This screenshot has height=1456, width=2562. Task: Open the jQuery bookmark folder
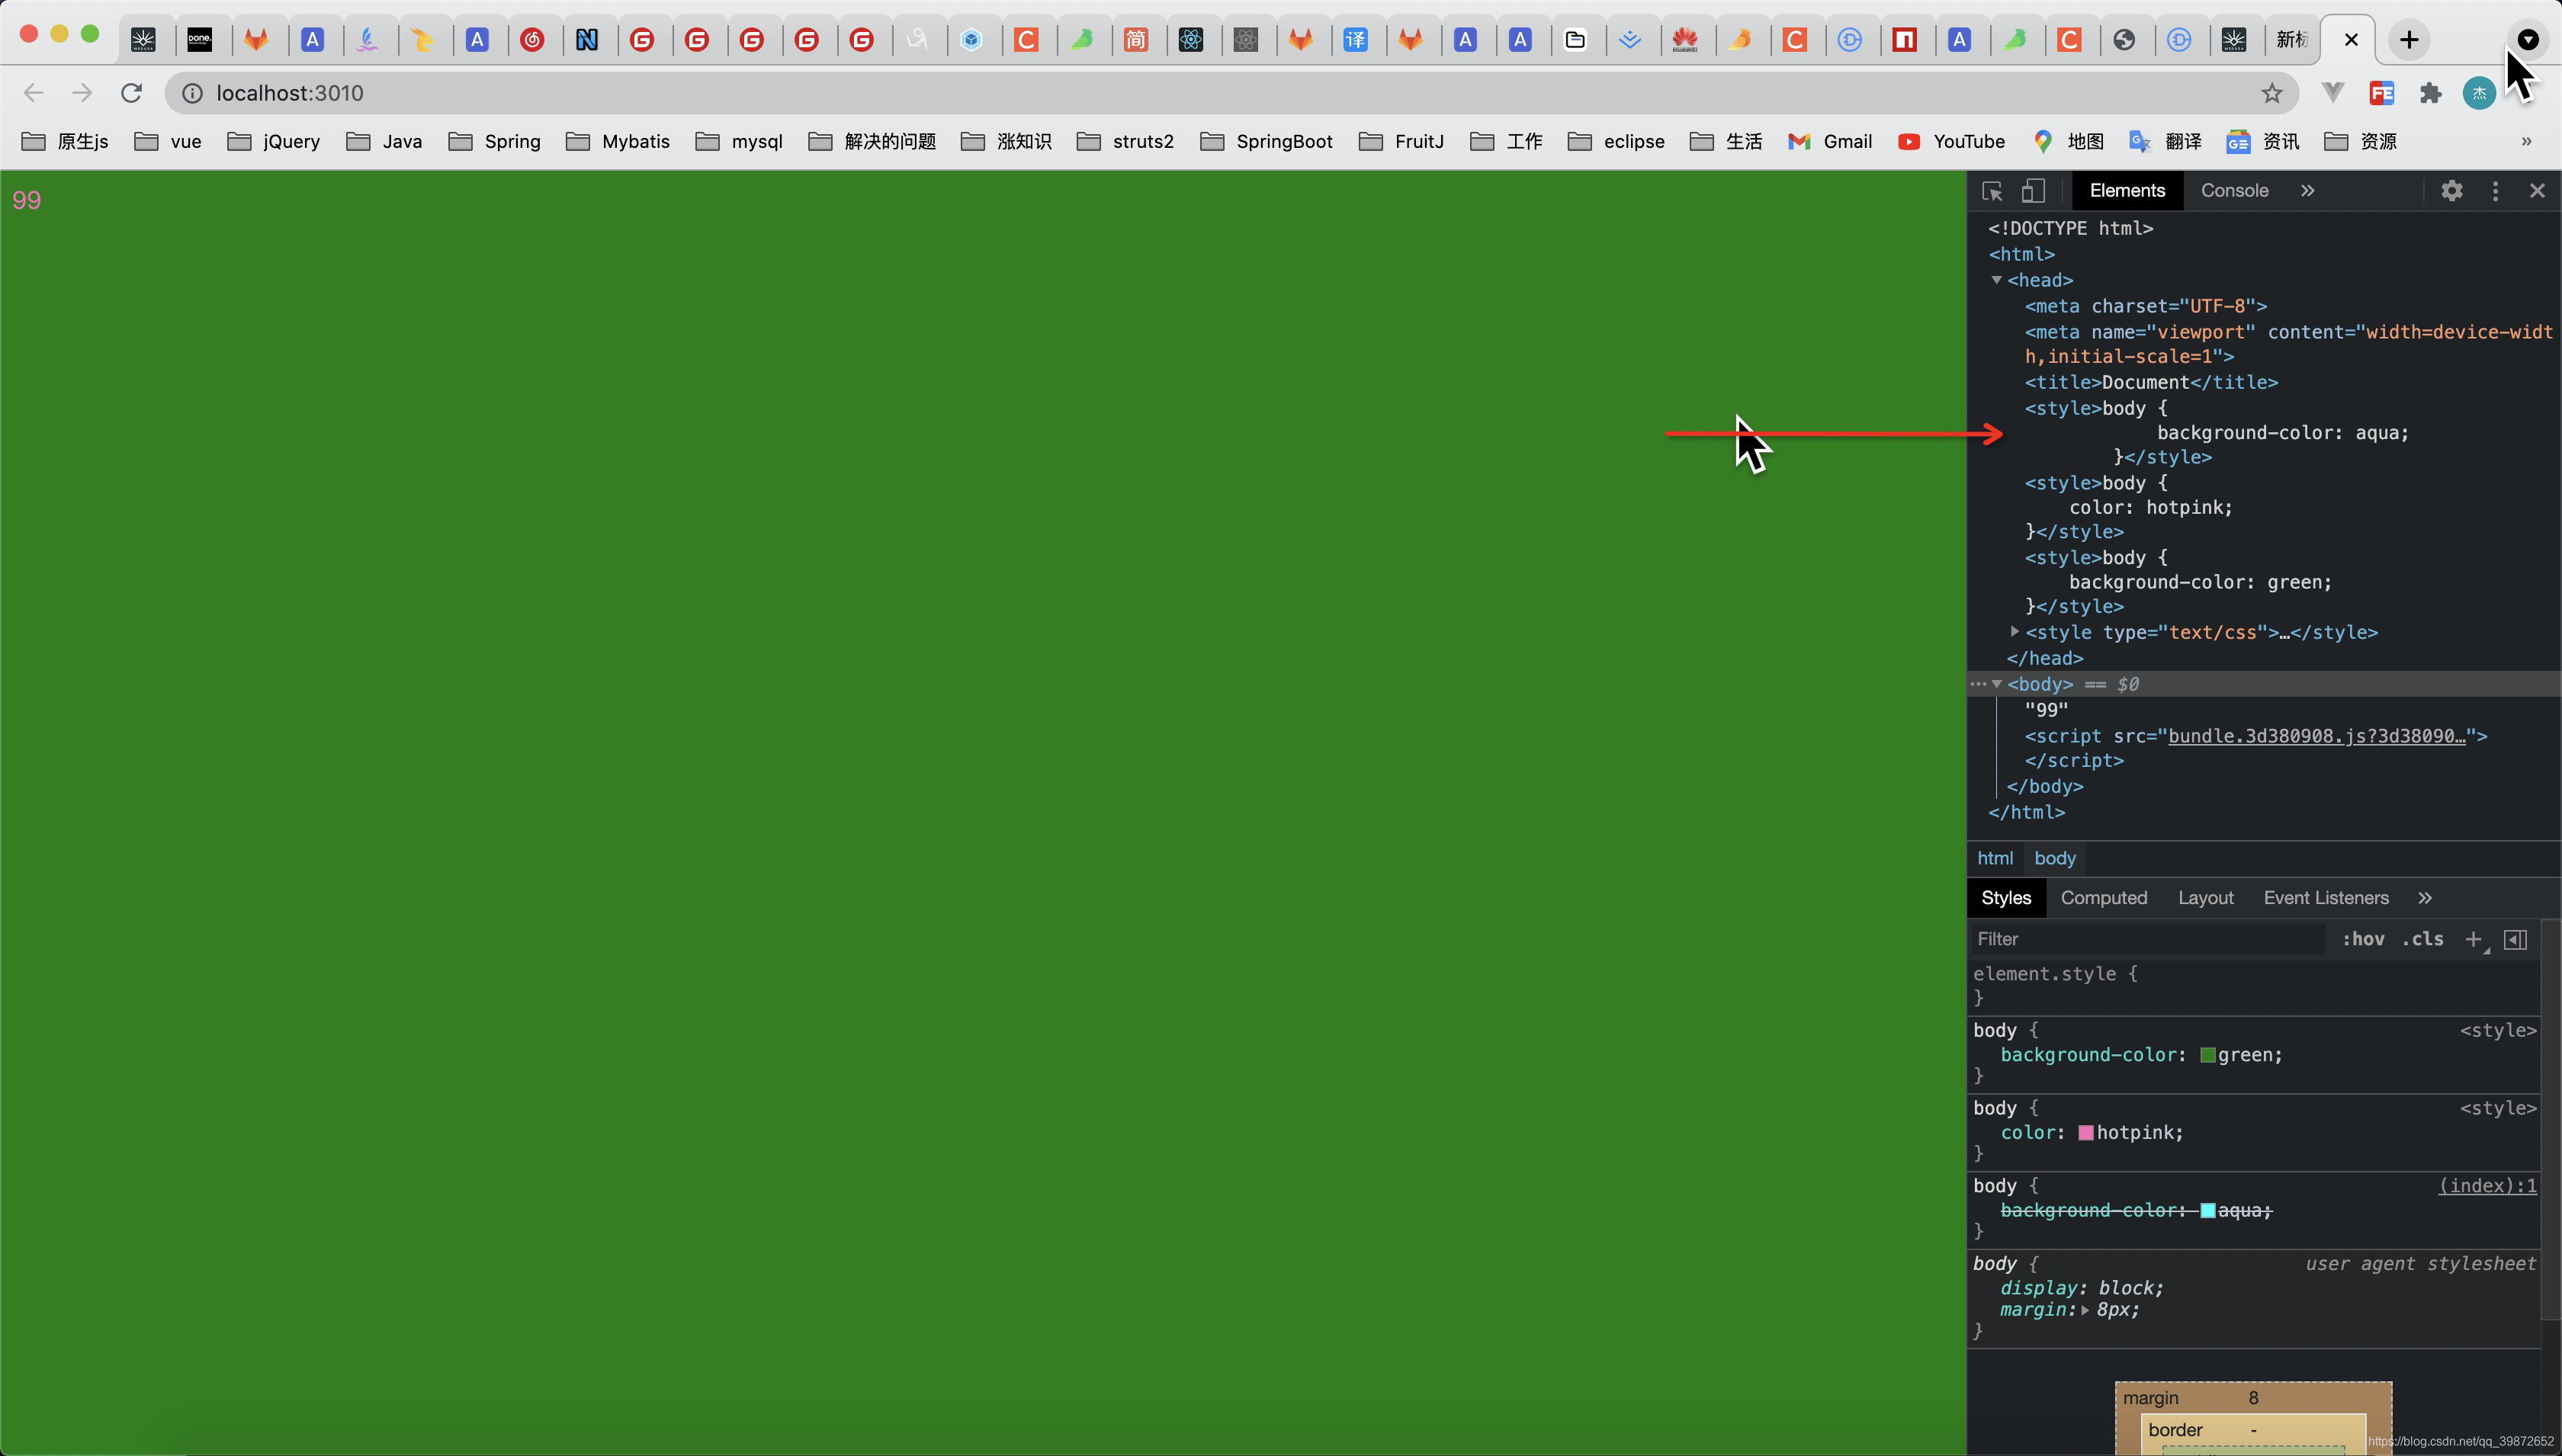(274, 141)
